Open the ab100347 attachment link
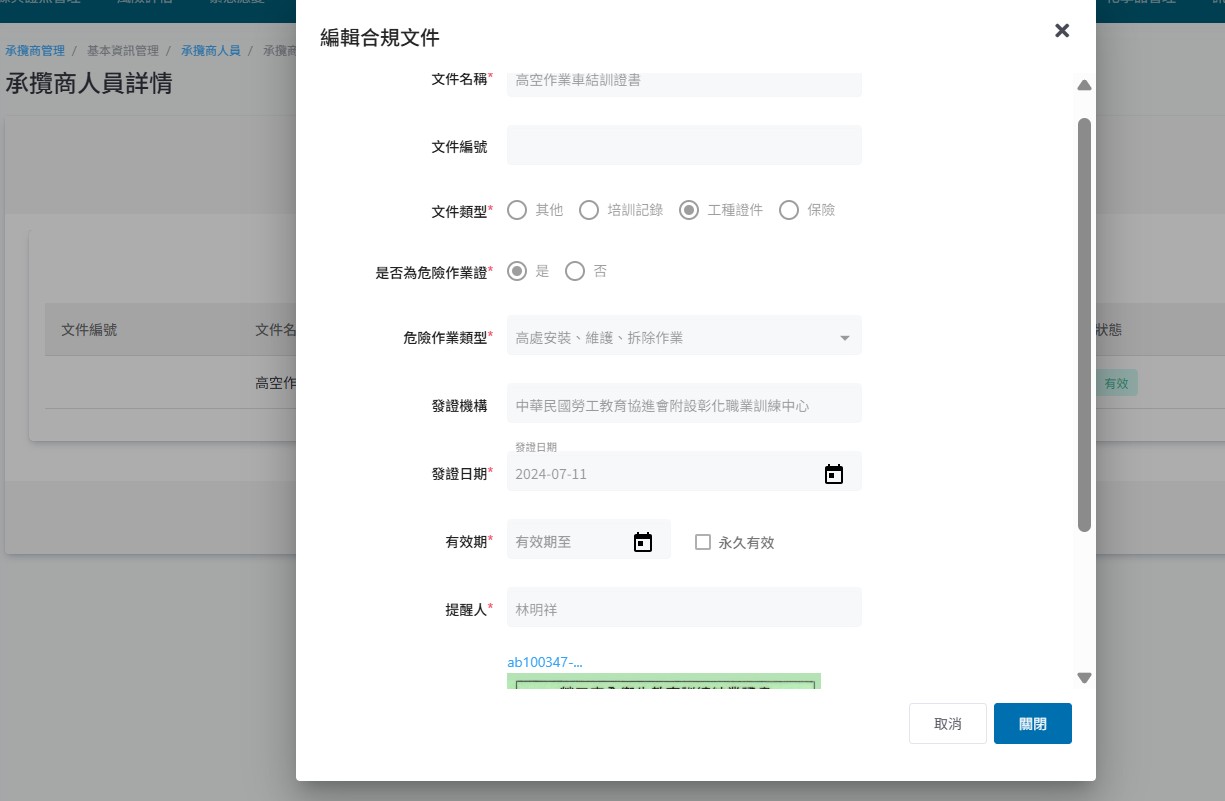The image size is (1225, 801). pos(545,662)
